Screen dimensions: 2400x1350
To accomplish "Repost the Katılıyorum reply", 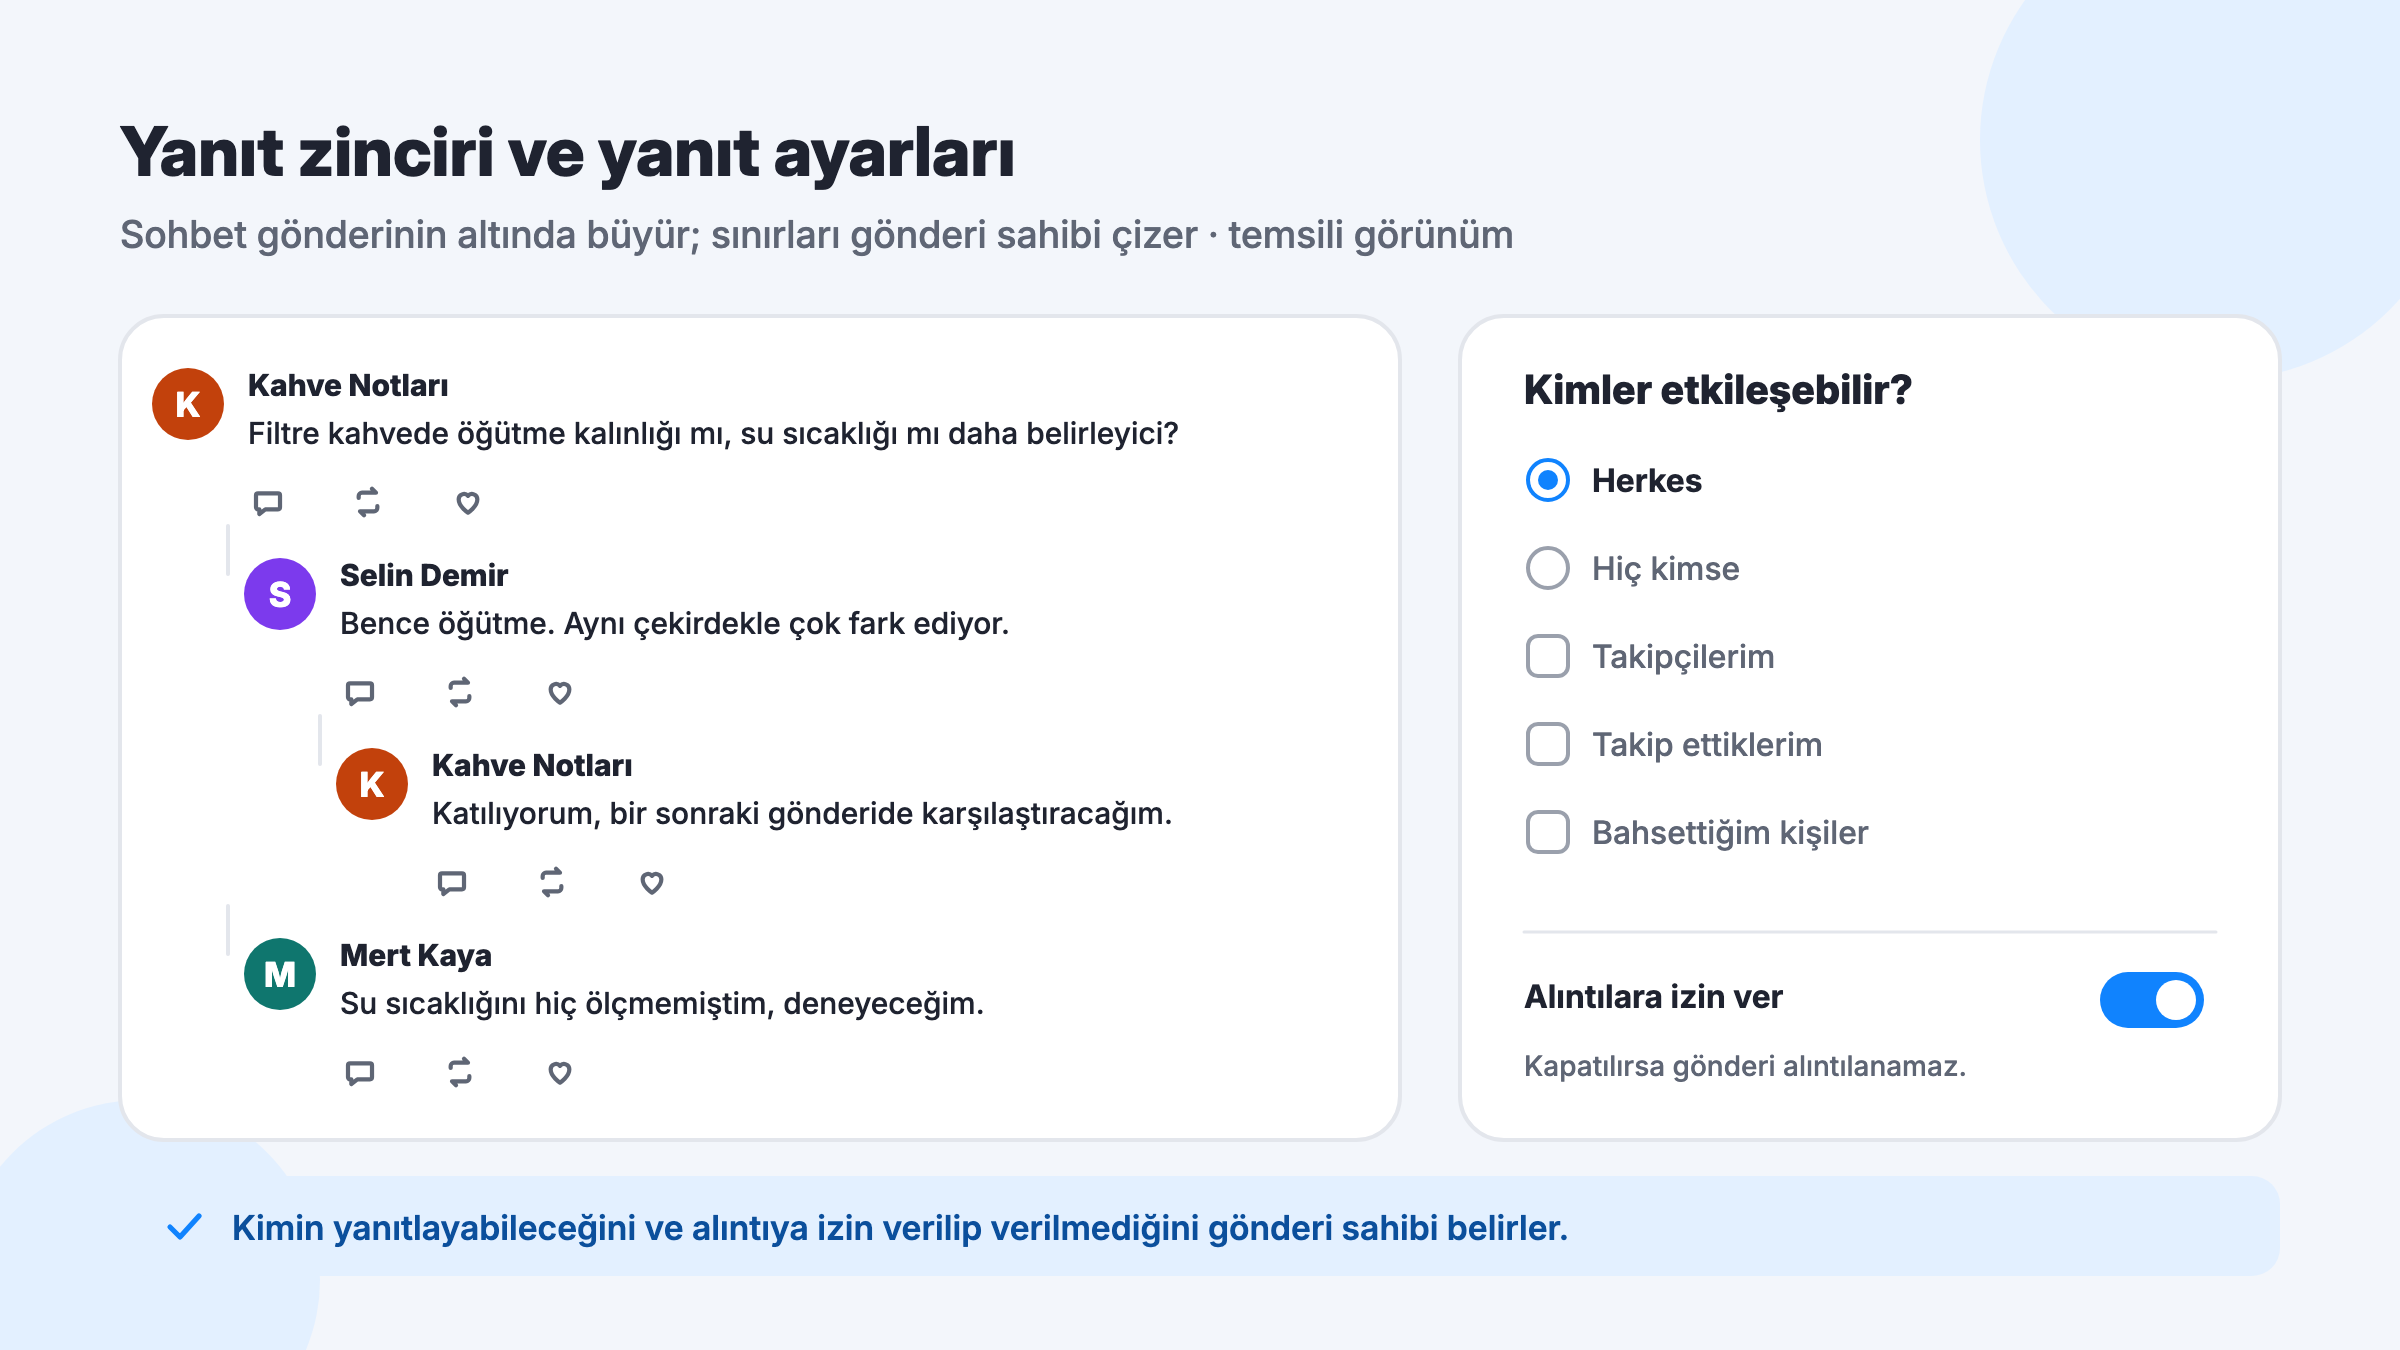I will coord(552,882).
